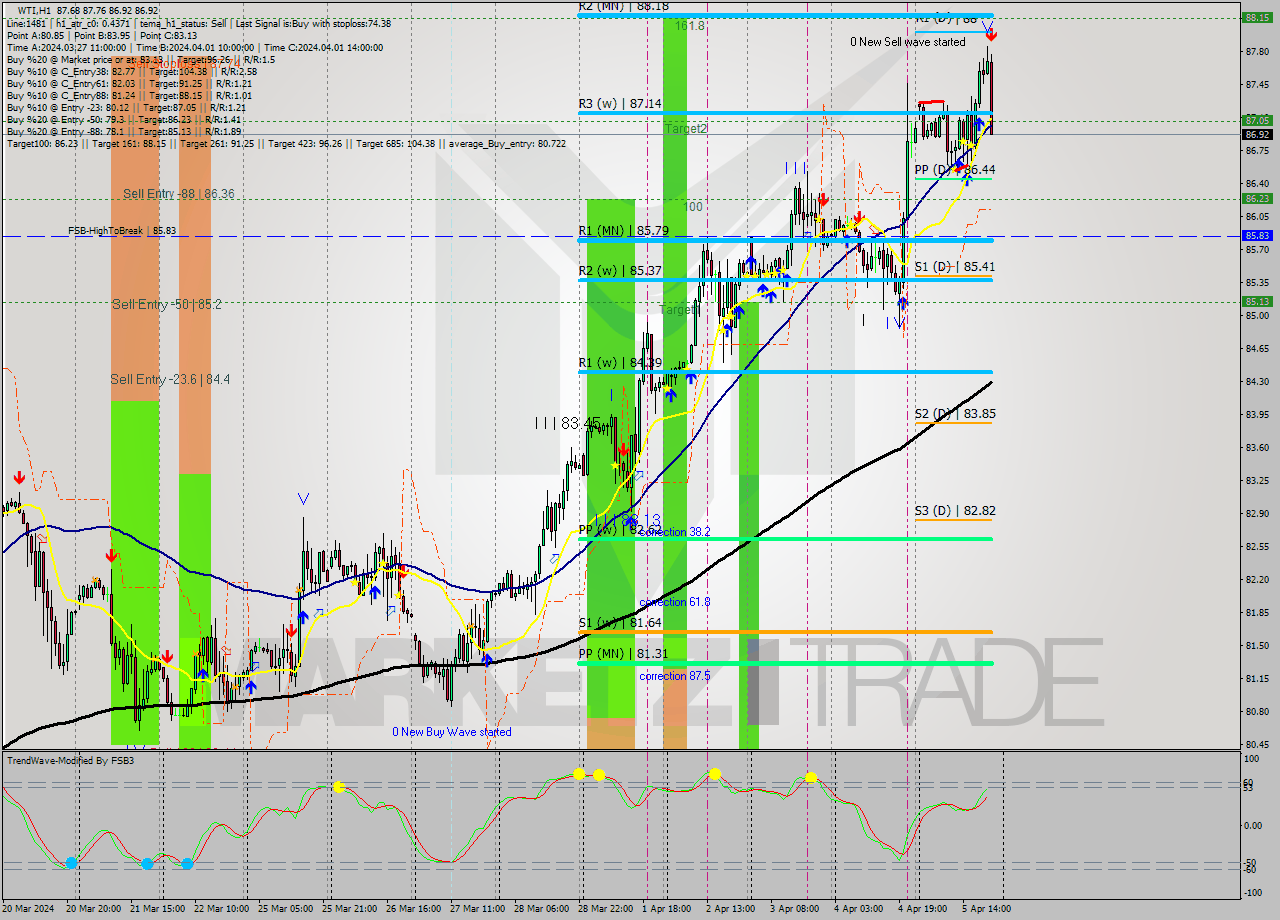The image size is (1280, 920).
Task: Select the green 85.13 price tag on axis
Action: [1257, 301]
